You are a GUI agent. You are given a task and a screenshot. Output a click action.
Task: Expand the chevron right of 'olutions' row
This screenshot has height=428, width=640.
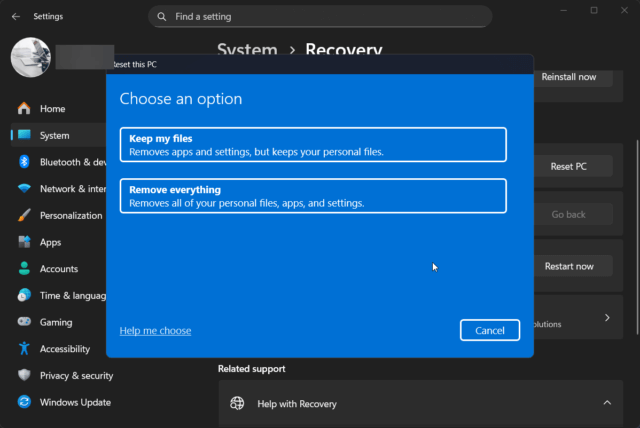click(607, 317)
